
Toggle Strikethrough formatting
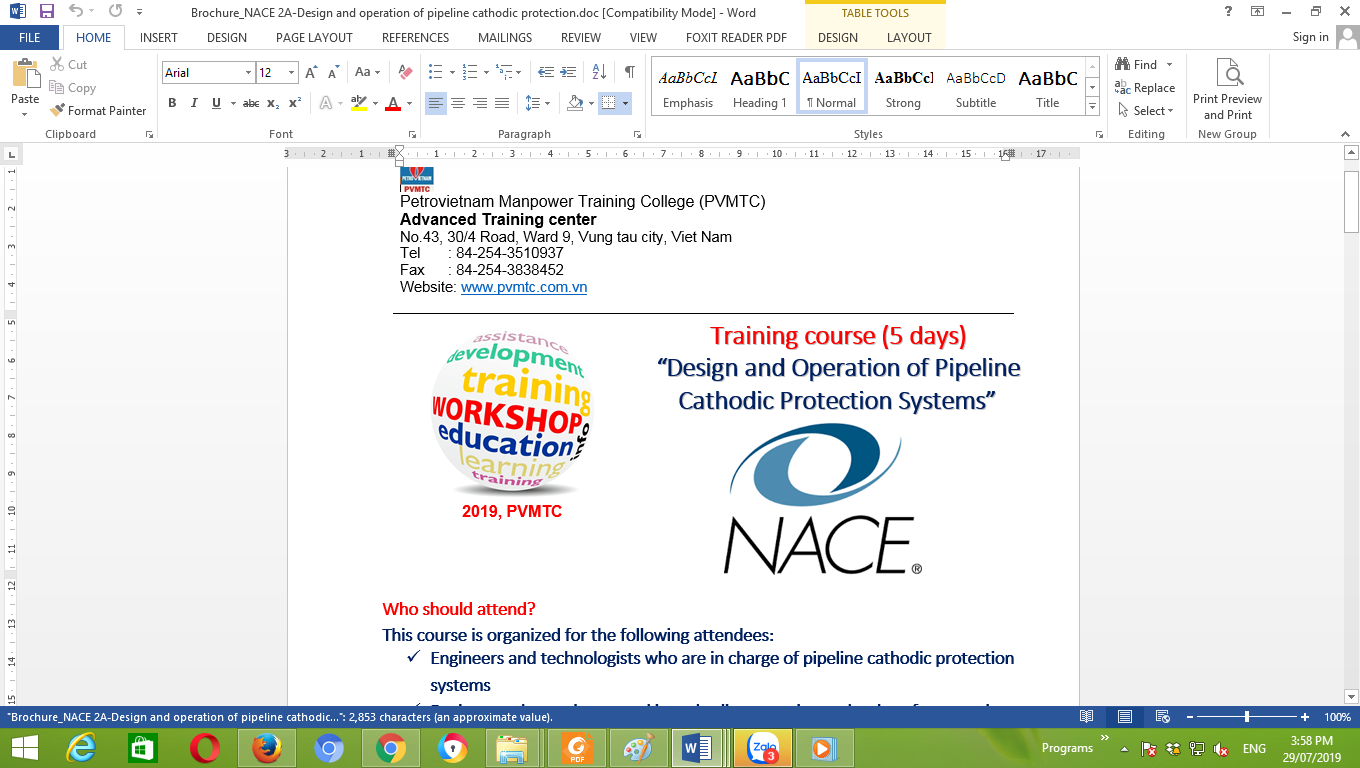point(251,103)
